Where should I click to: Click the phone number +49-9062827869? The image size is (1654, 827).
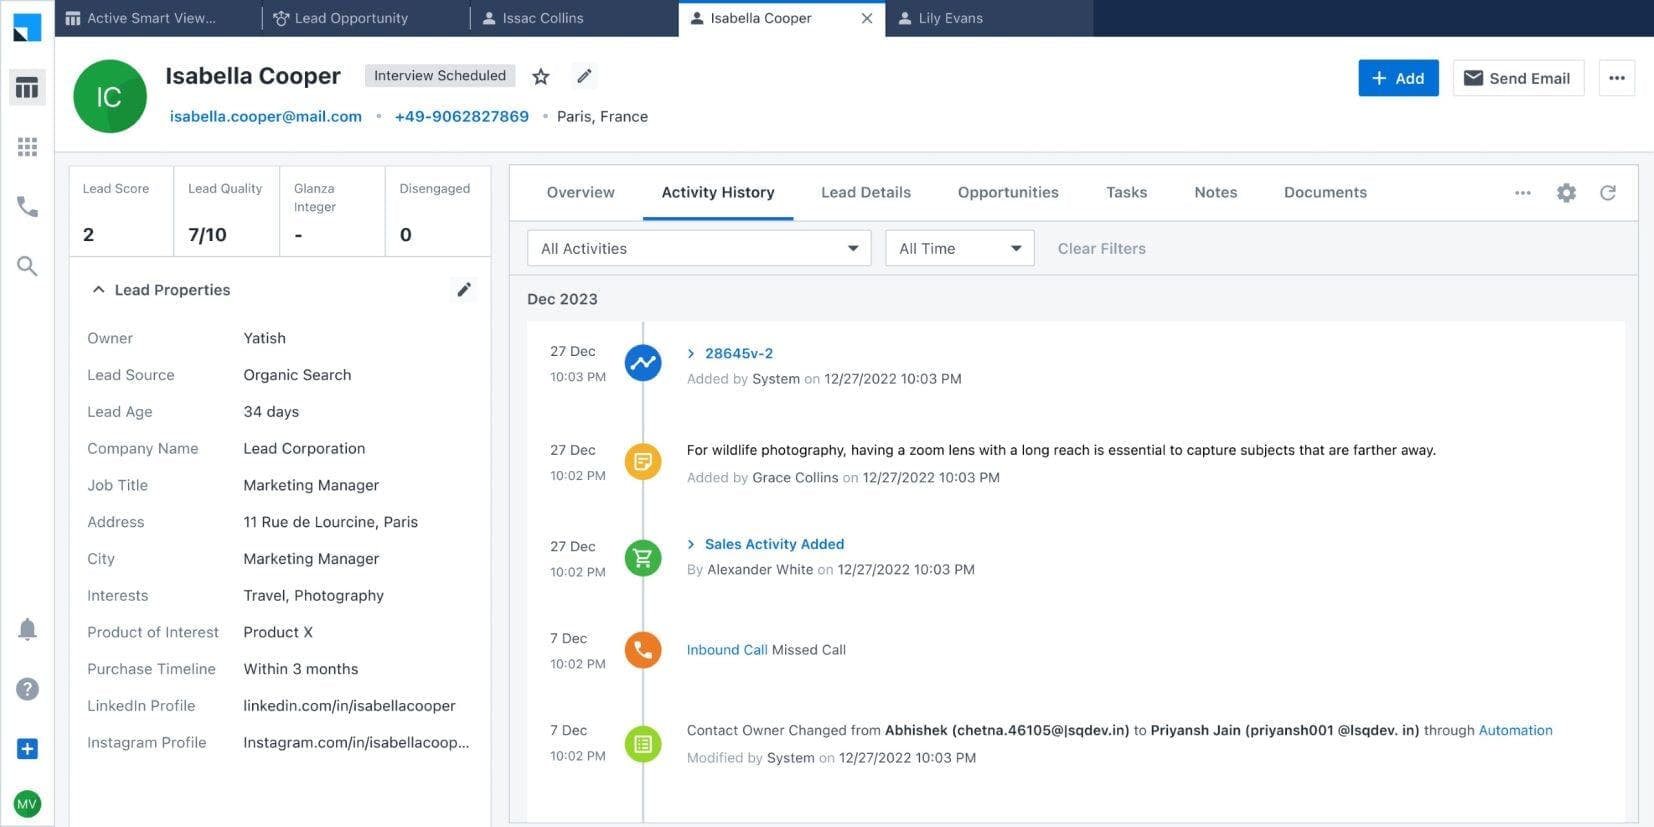point(462,116)
